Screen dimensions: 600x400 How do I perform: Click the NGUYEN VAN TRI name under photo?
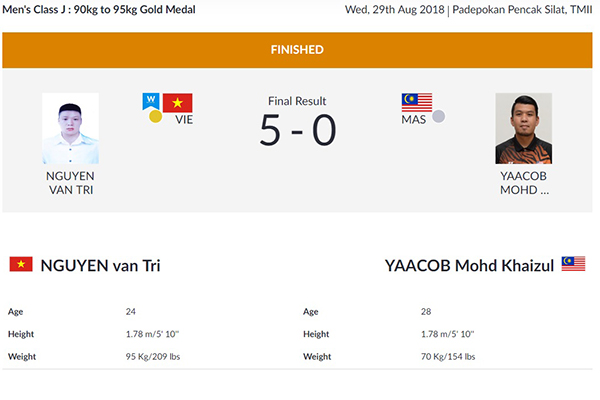(70, 183)
